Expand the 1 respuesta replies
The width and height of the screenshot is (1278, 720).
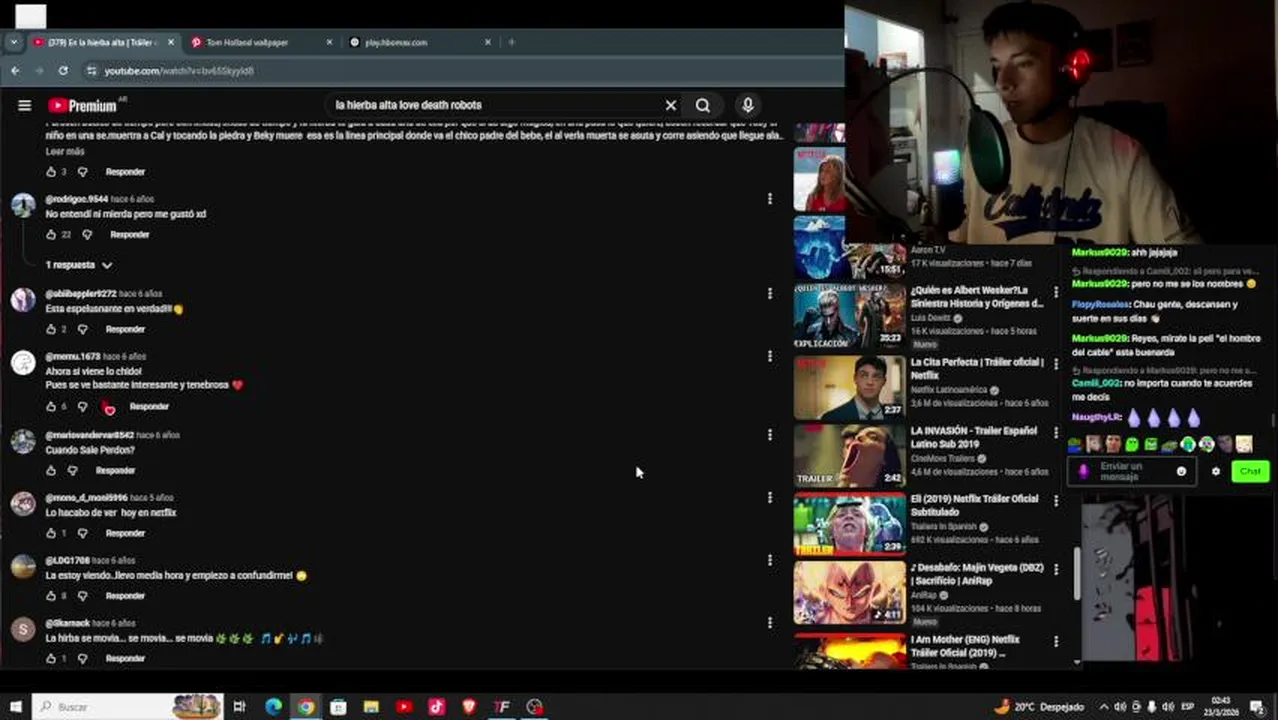click(x=79, y=265)
